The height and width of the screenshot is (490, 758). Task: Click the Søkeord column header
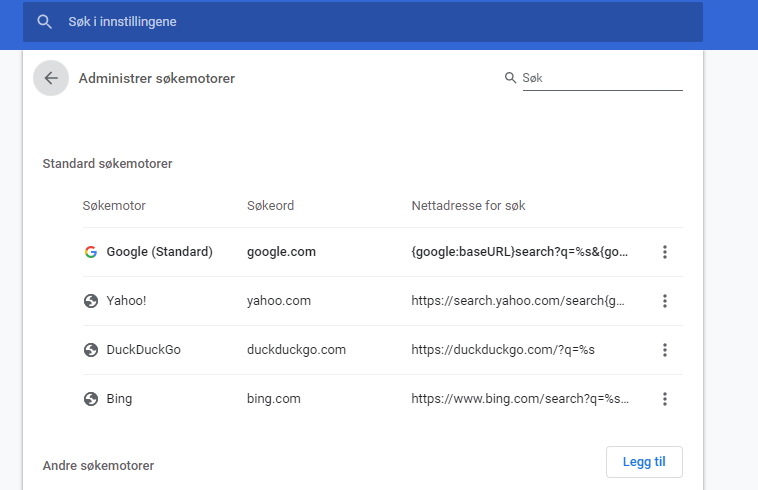(270, 206)
